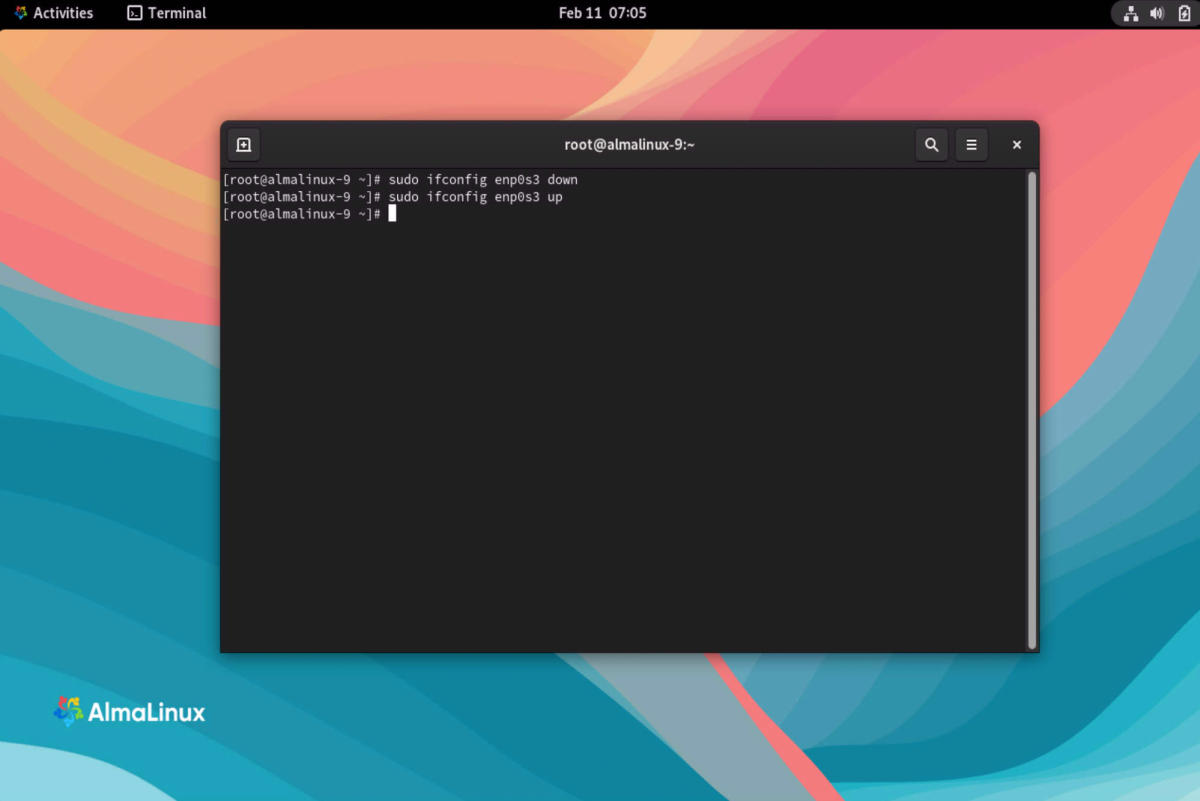The height and width of the screenshot is (801, 1200).
Task: Click the cursor at the current prompt
Action: (x=393, y=214)
